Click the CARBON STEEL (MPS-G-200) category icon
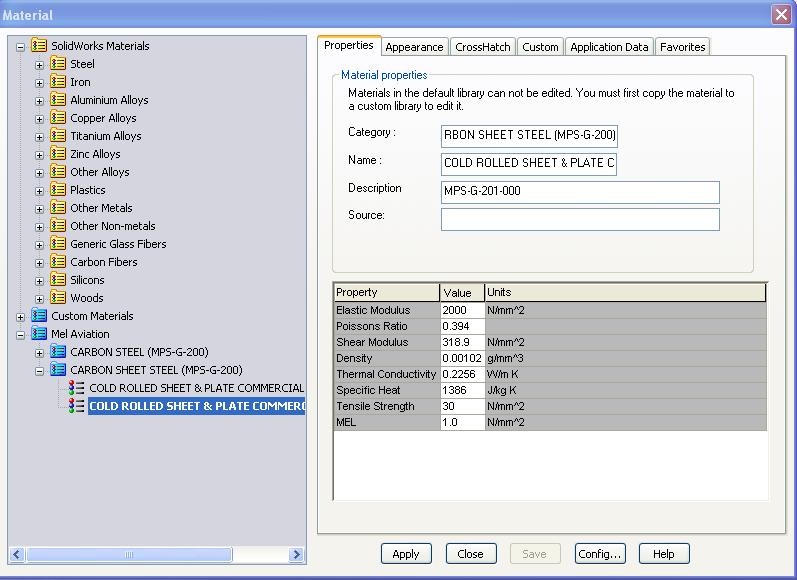This screenshot has width=797, height=580. coord(58,352)
